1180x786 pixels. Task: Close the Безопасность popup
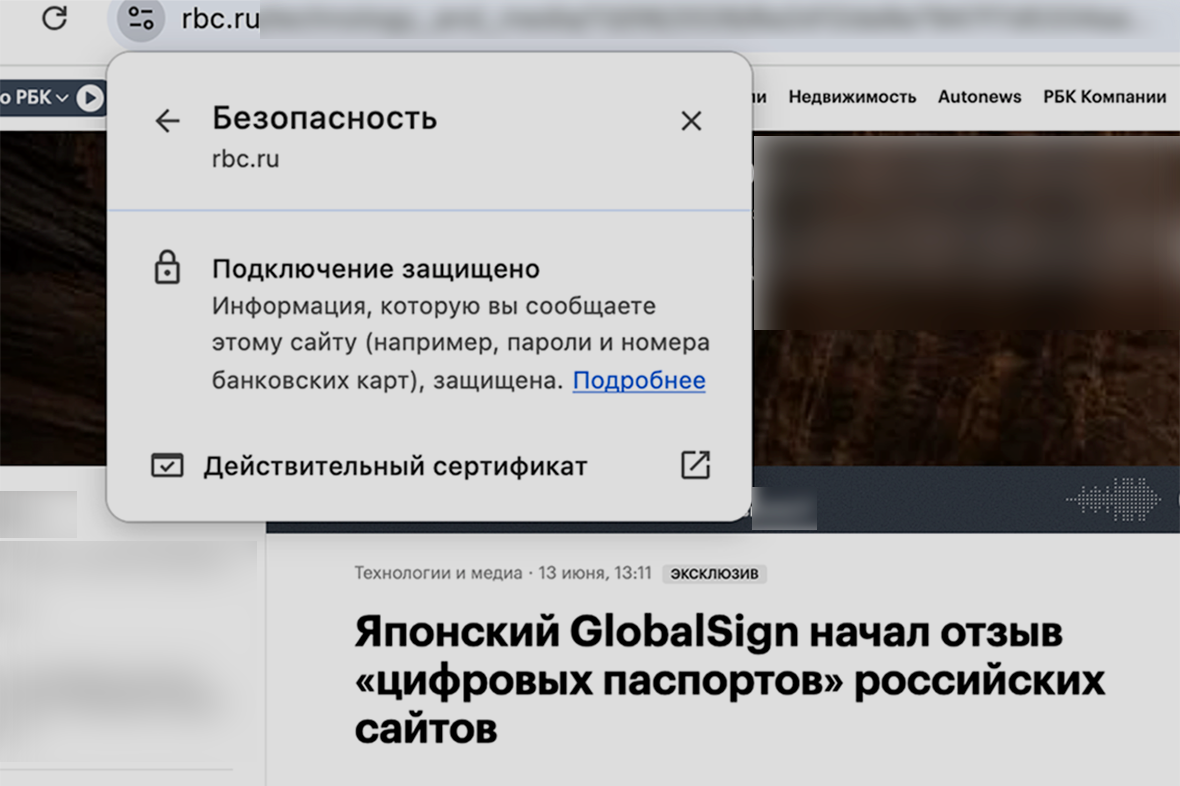click(x=691, y=120)
